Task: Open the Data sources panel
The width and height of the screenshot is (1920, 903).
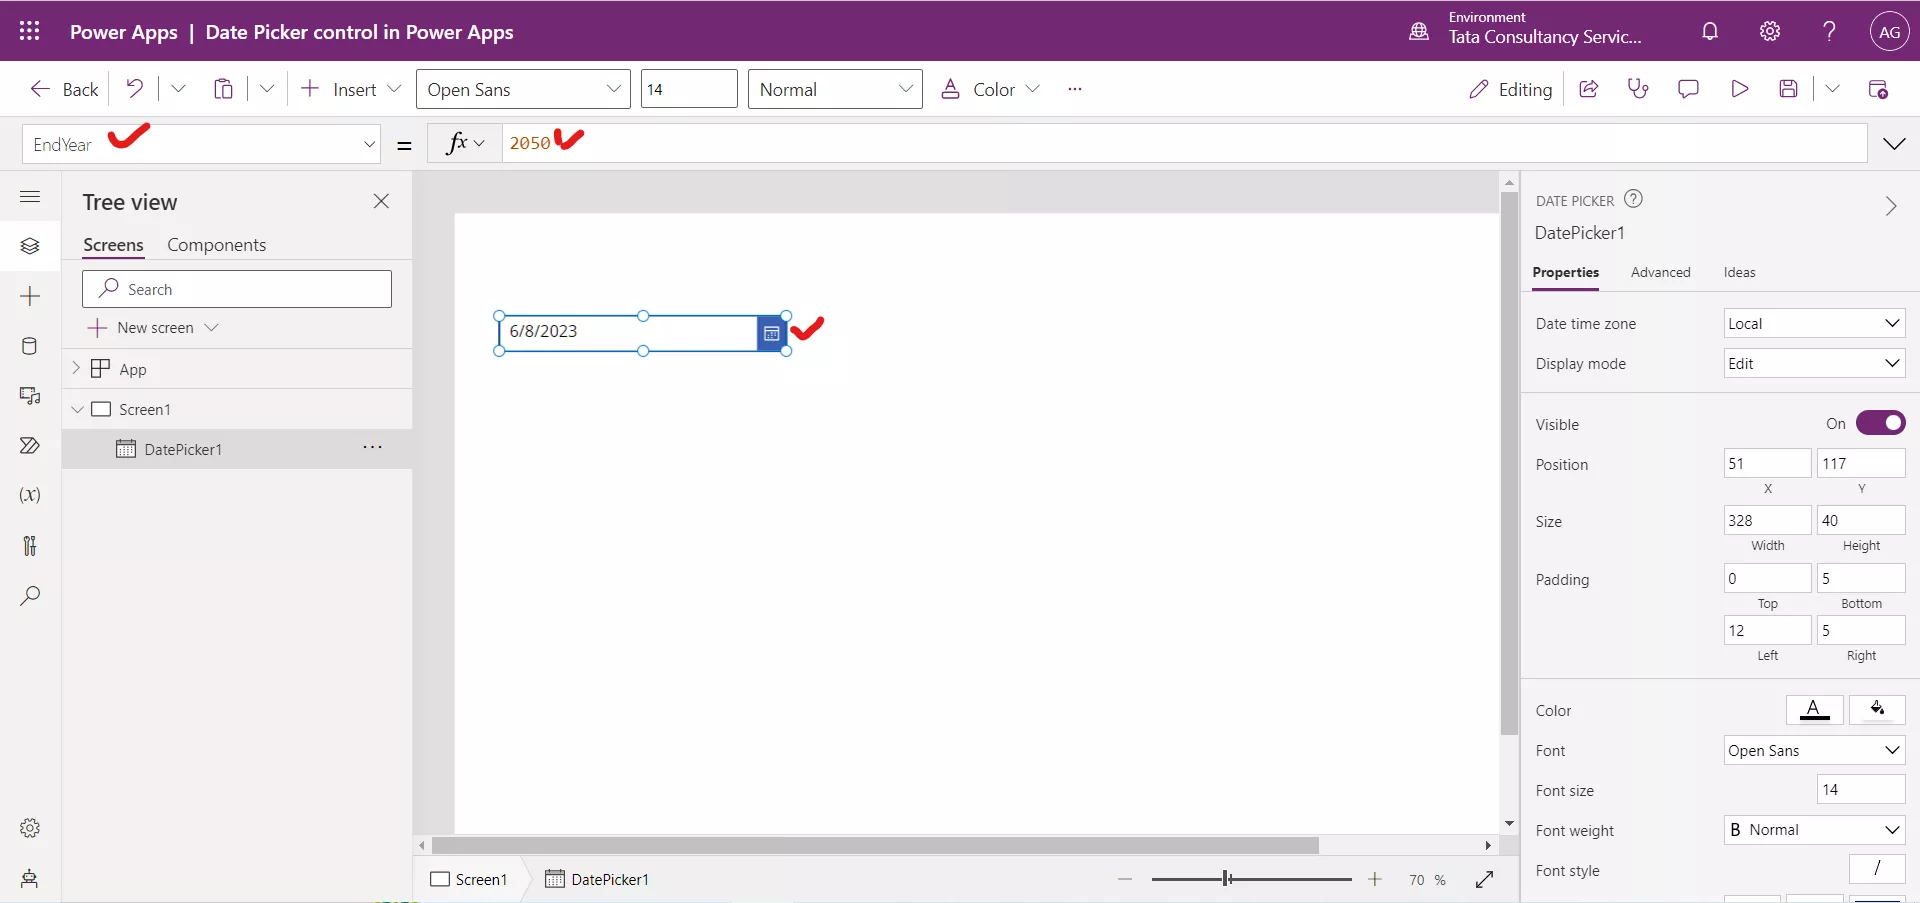Action: (30, 347)
